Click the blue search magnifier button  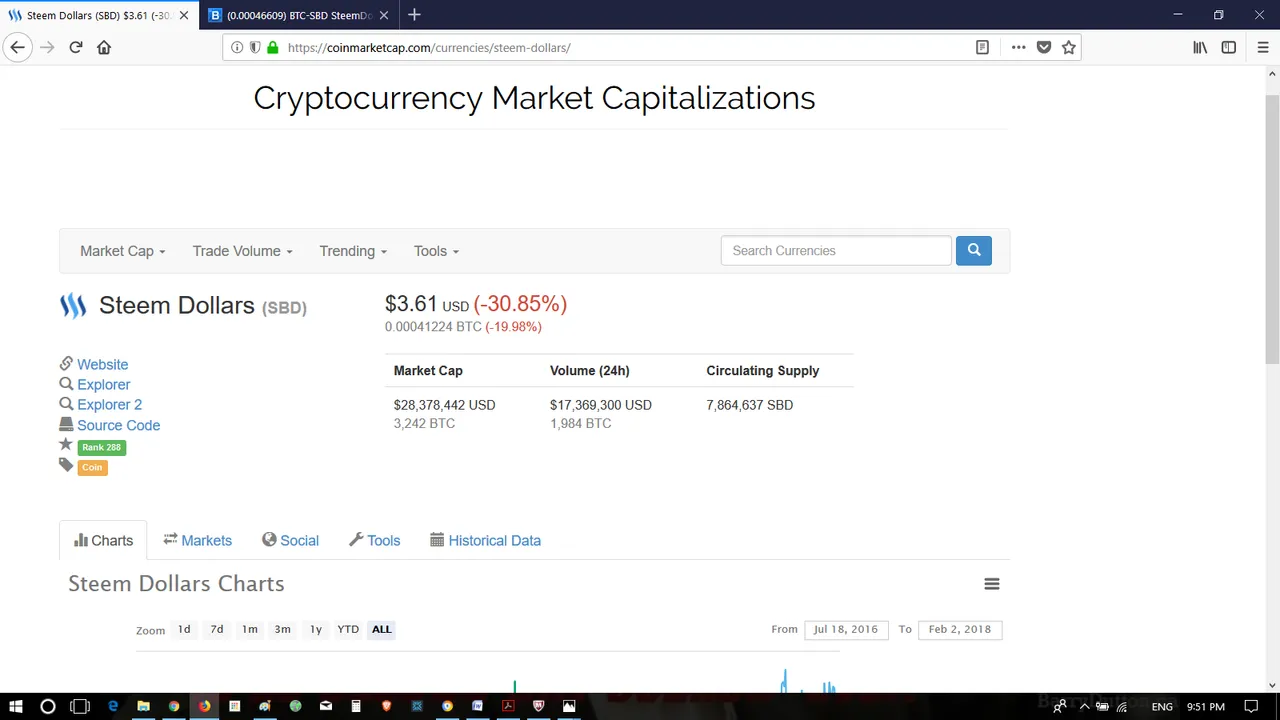click(x=973, y=250)
